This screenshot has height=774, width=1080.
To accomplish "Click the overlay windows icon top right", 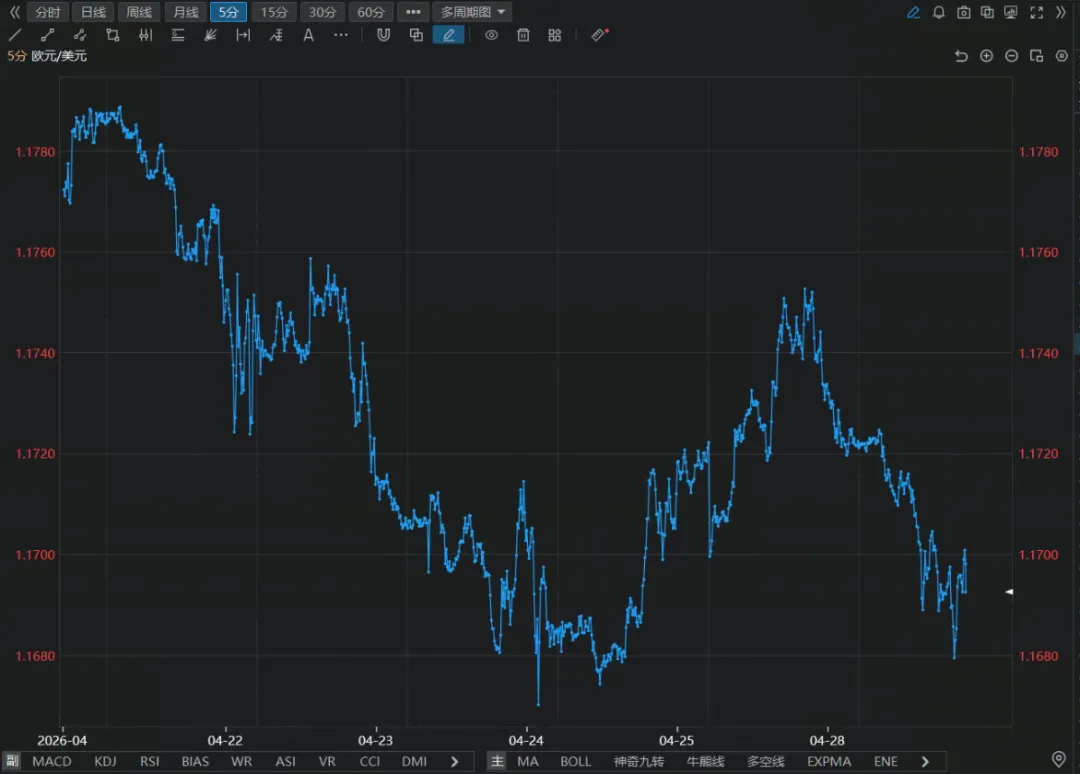I will tap(988, 12).
